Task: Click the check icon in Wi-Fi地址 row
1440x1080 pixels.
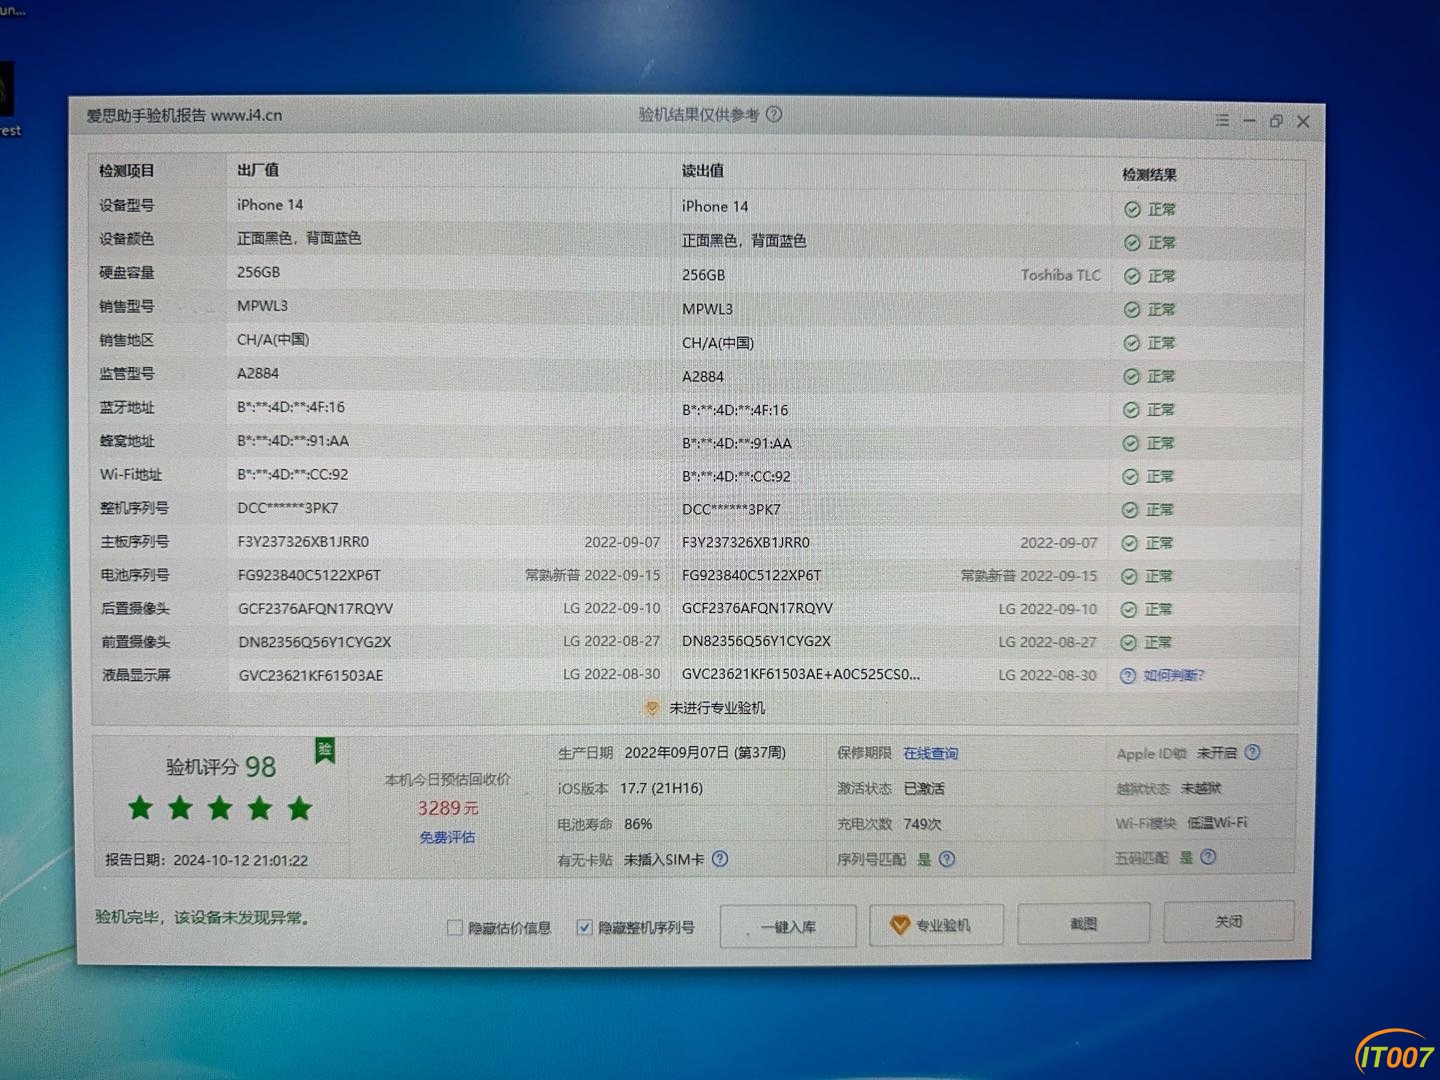Action: click(1130, 476)
